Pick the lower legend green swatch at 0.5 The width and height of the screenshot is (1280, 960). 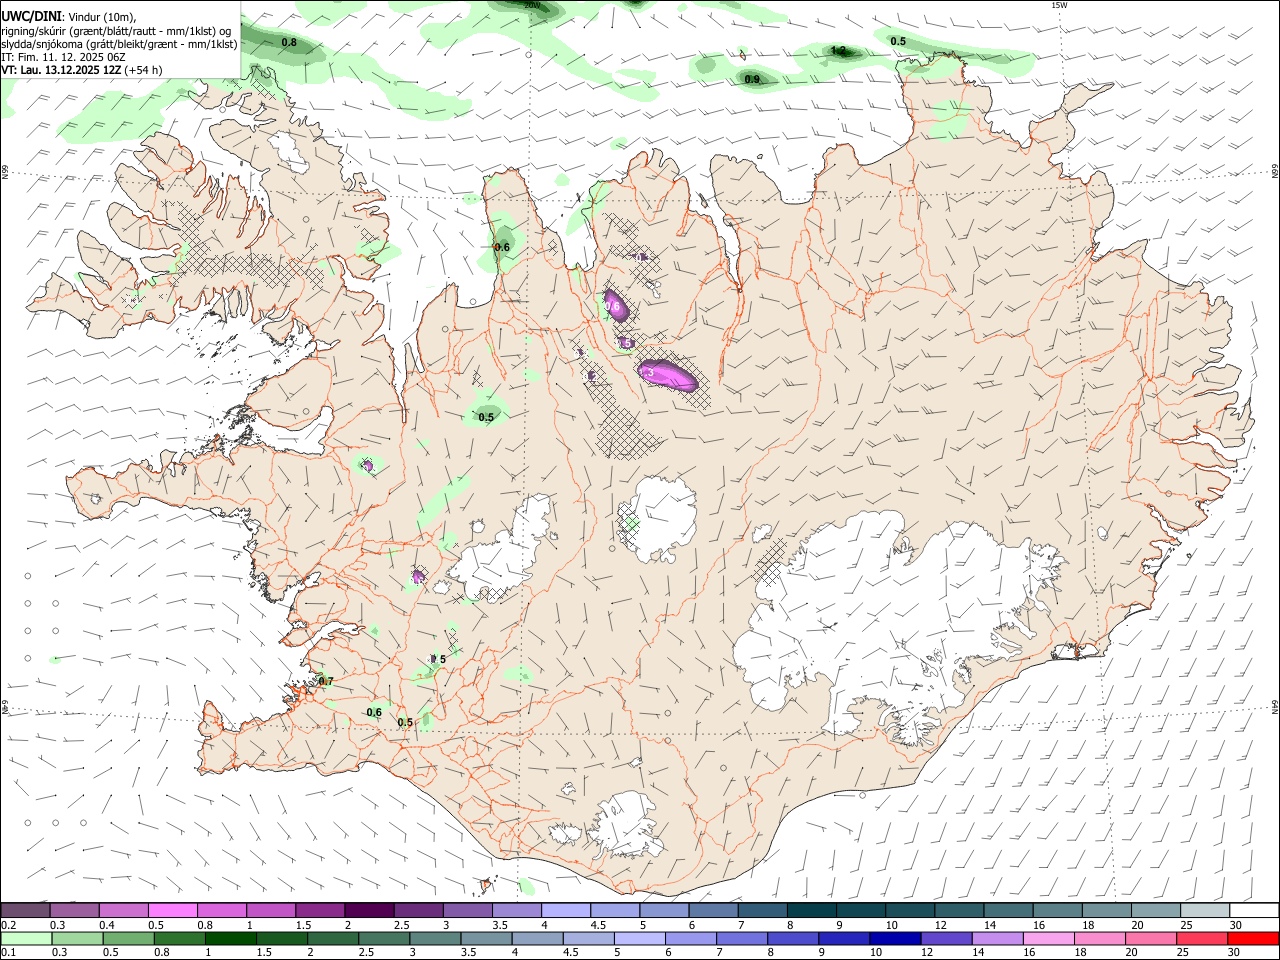click(x=129, y=938)
